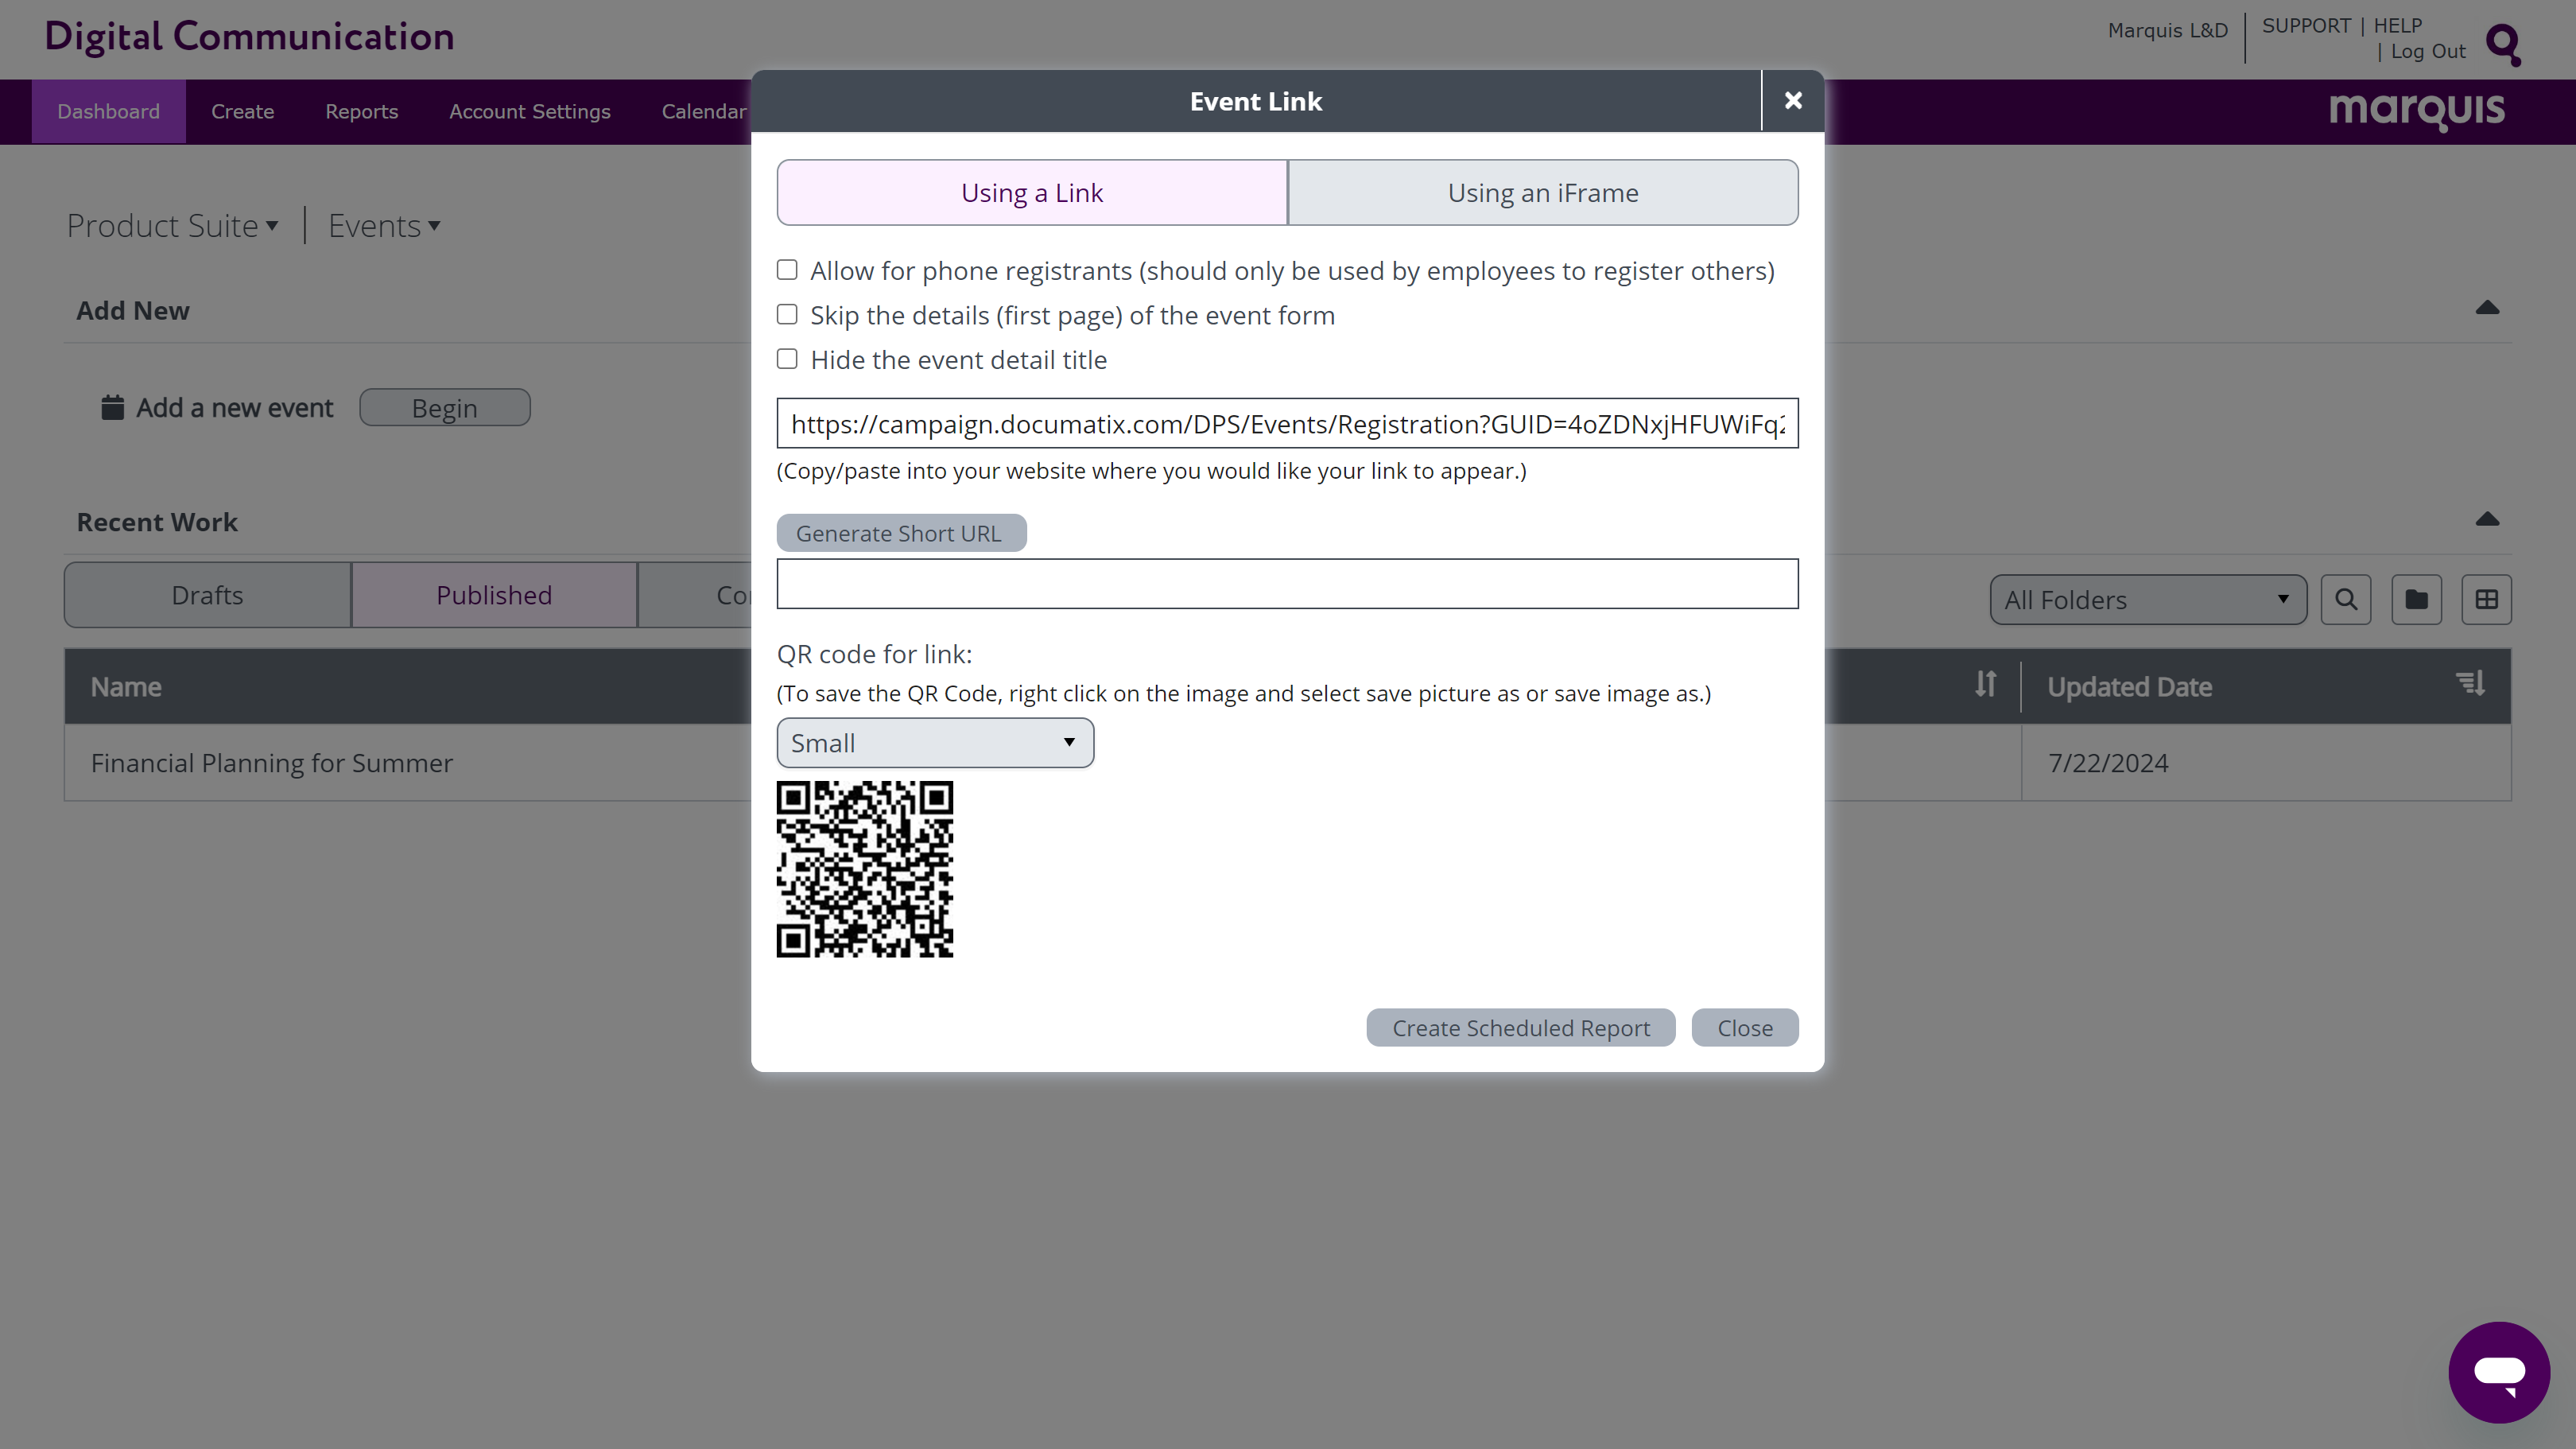Screen dimensions: 2576x1449
Task: Select the Using a Link tab
Action: (1032, 193)
